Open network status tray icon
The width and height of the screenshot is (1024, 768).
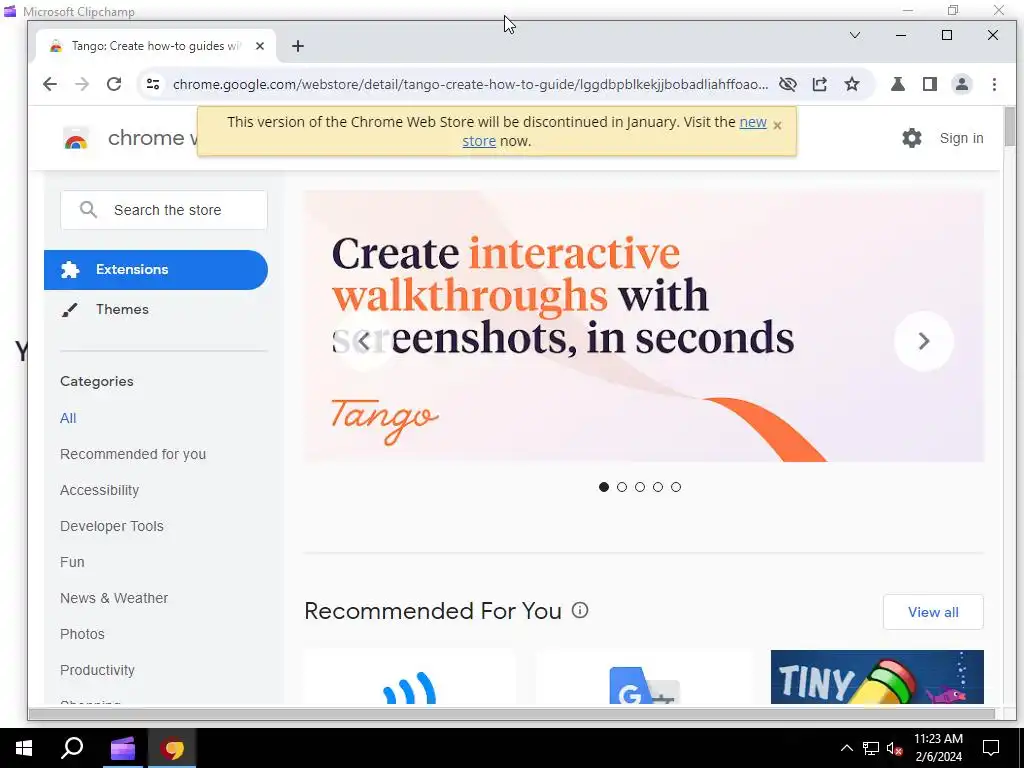(x=871, y=748)
